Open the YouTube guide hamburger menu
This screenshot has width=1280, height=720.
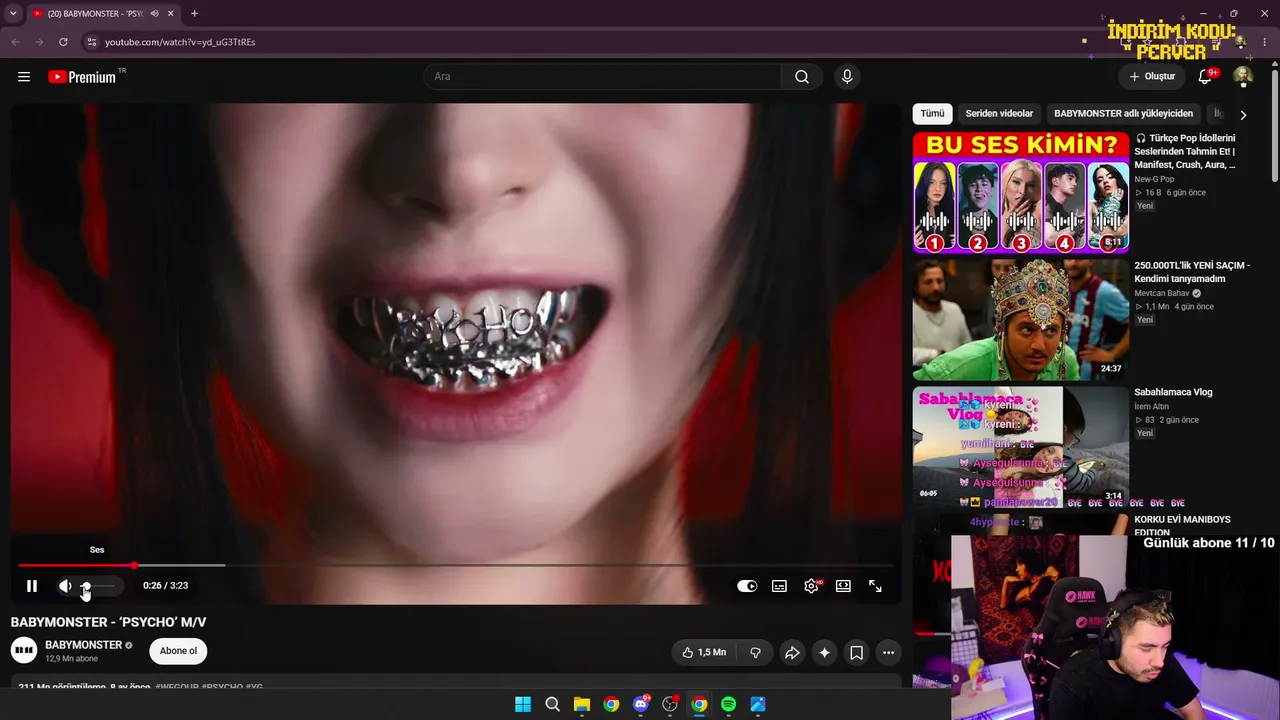tap(24, 77)
